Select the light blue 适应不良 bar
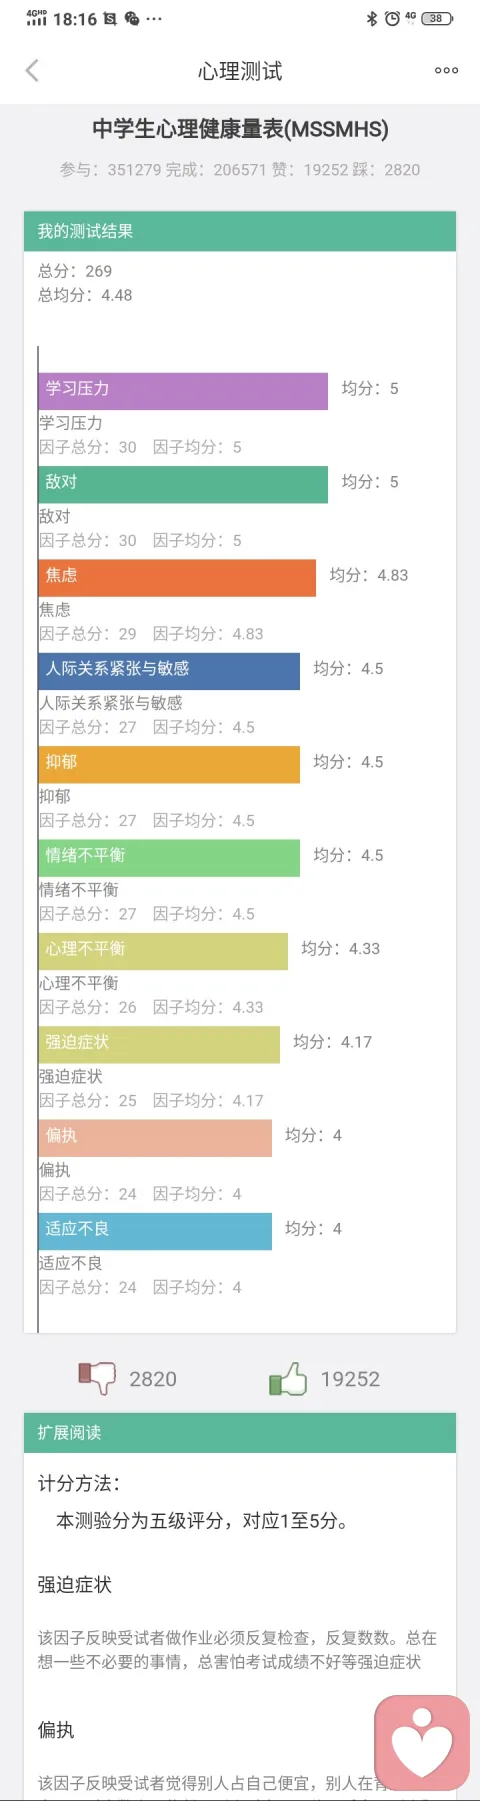Image resolution: width=480 pixels, height=1801 pixels. pyautogui.click(x=155, y=1231)
